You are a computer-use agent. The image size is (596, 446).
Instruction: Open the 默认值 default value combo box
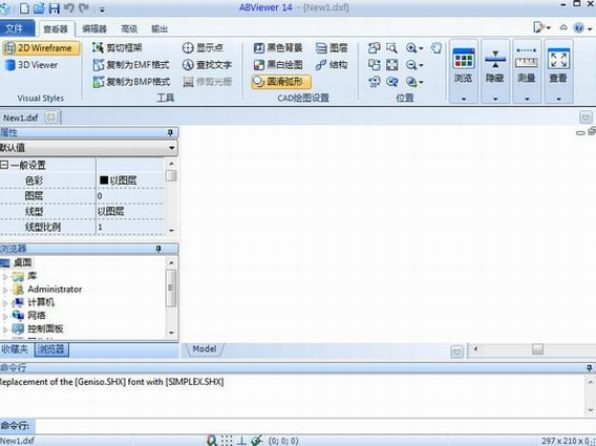click(89, 148)
